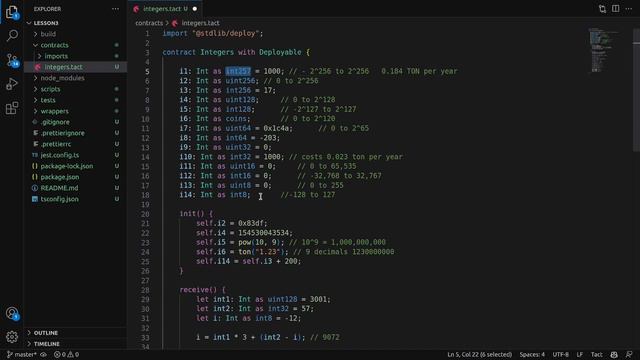Click on receive() on line 28
This screenshot has width=640, height=360.
(198, 290)
